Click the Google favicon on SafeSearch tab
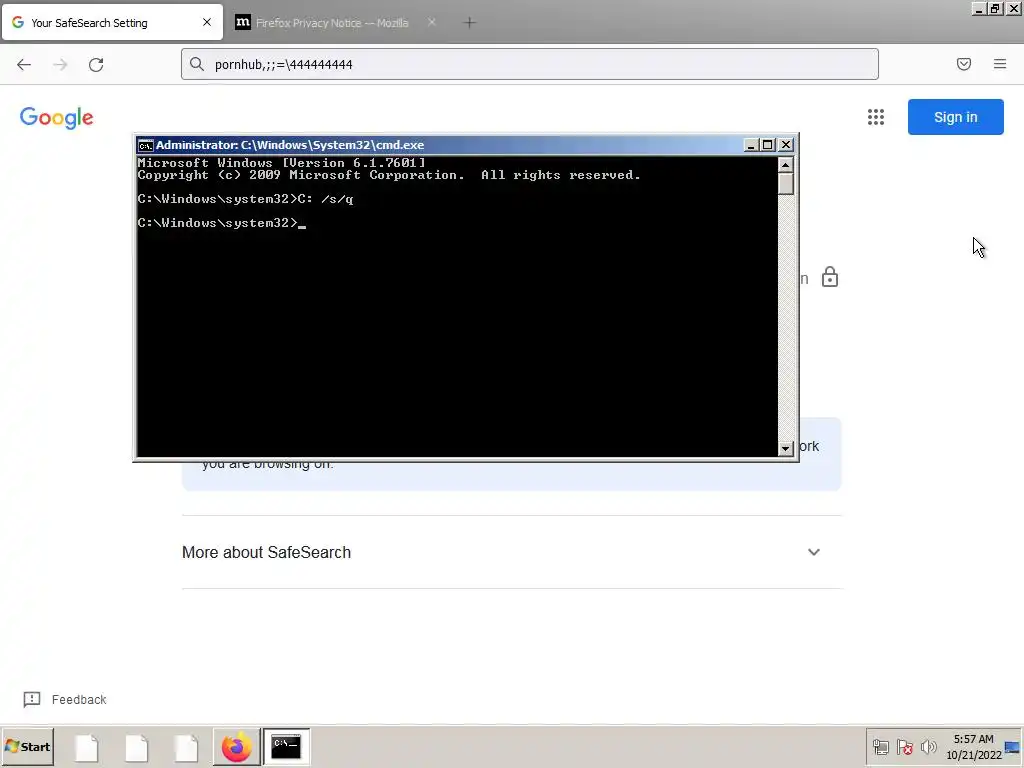 coord(18,22)
